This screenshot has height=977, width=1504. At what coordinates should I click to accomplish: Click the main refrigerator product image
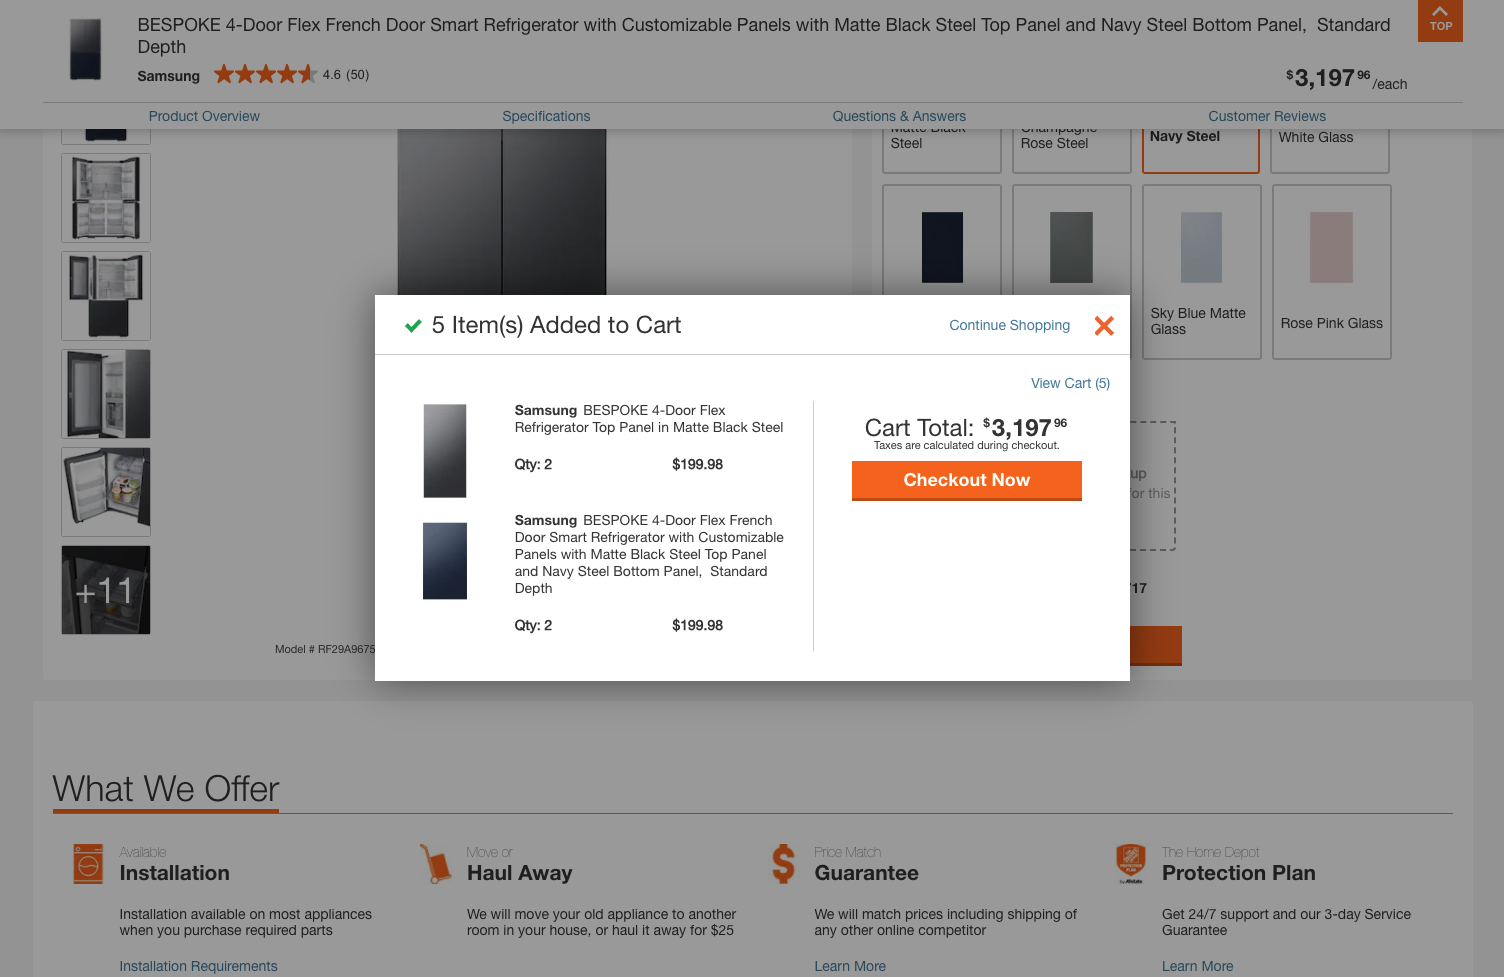click(502, 212)
